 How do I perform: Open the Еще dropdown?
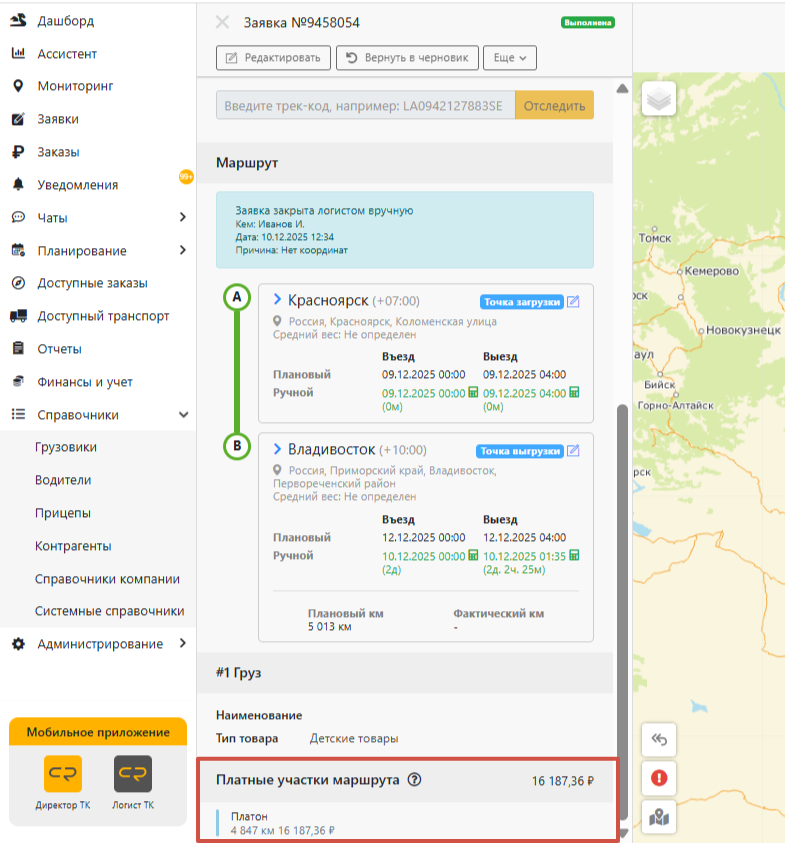(510, 58)
